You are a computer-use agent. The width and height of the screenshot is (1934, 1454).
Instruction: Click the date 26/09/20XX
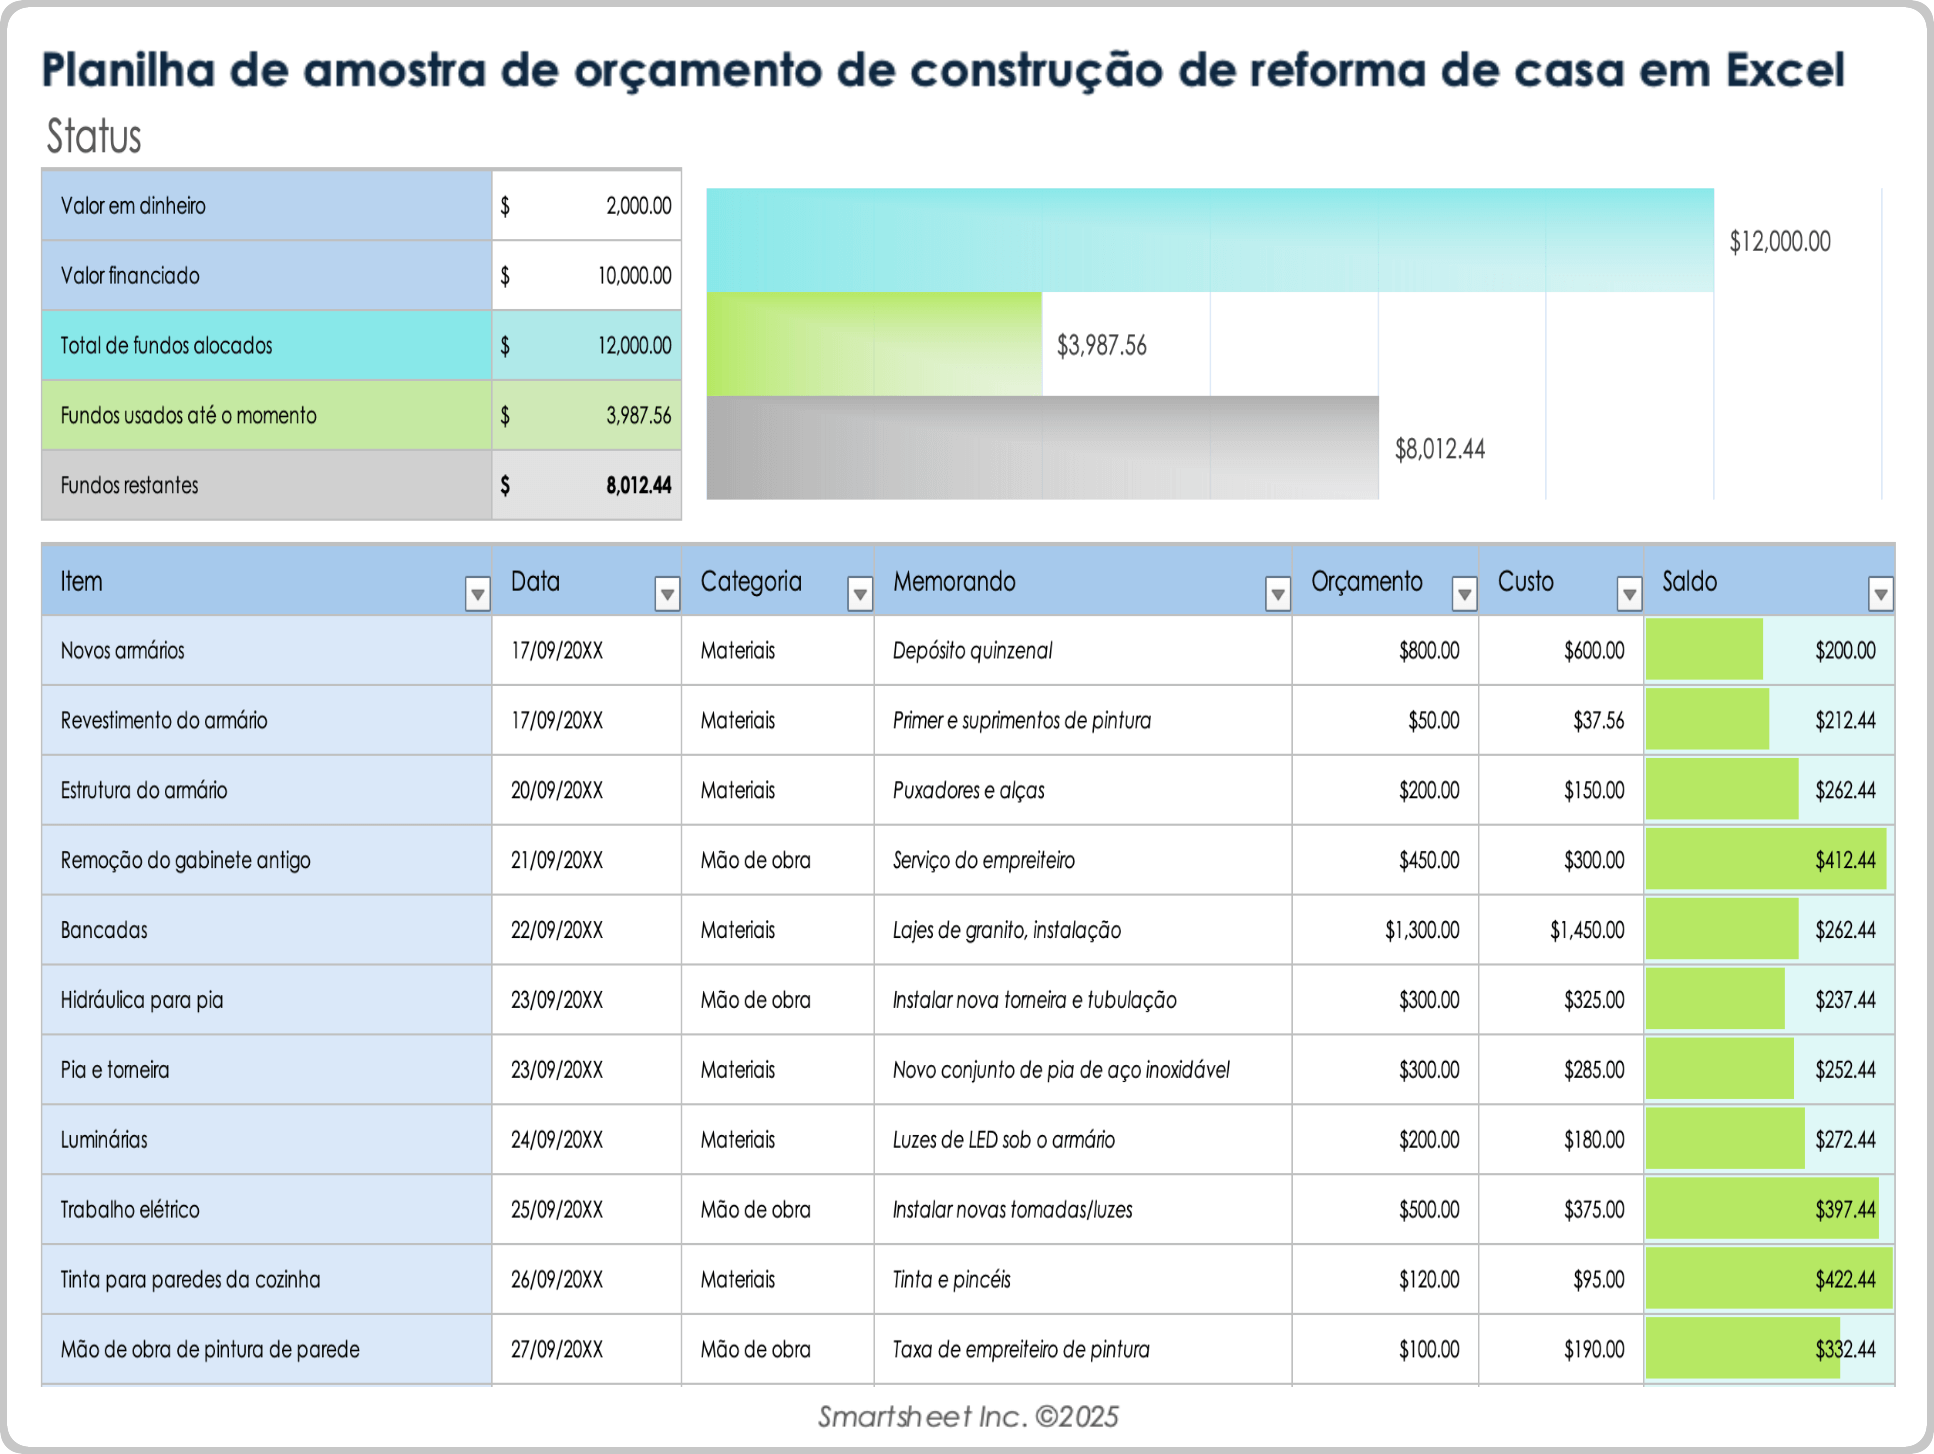pyautogui.click(x=557, y=1280)
